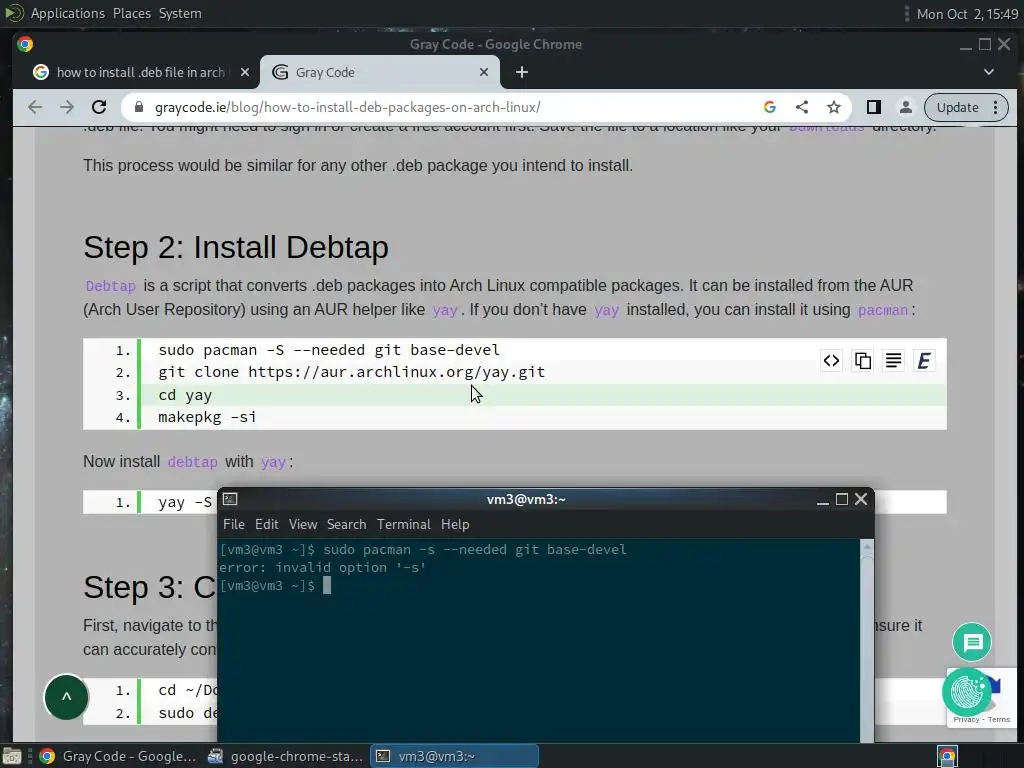Click the Privacy link in reCAPTCHA badge
The height and width of the screenshot is (768, 1024).
pos(966,719)
